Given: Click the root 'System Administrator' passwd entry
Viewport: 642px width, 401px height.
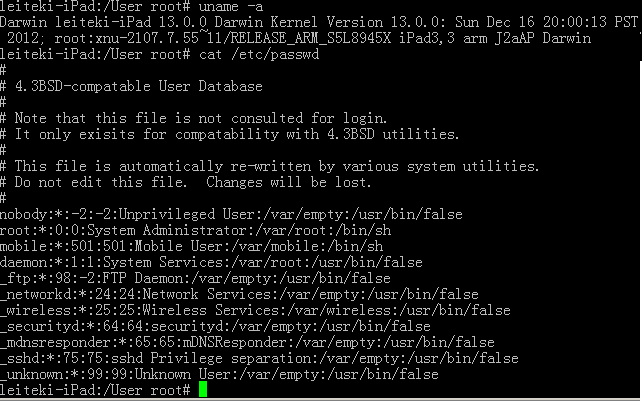Looking at the screenshot, I should pyautogui.click(x=196, y=230).
